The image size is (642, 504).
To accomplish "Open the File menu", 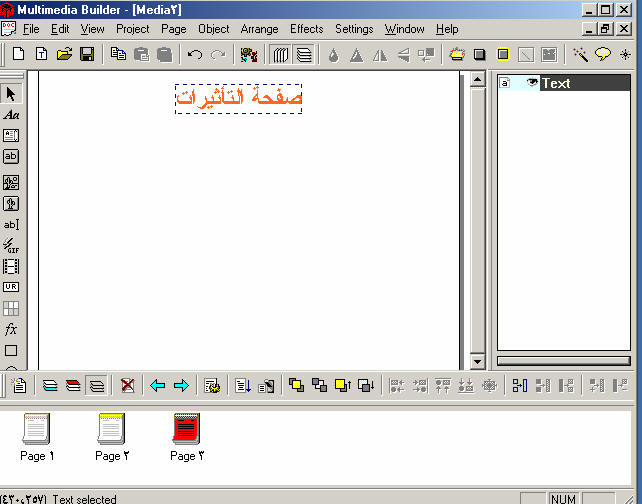I will tap(31, 29).
